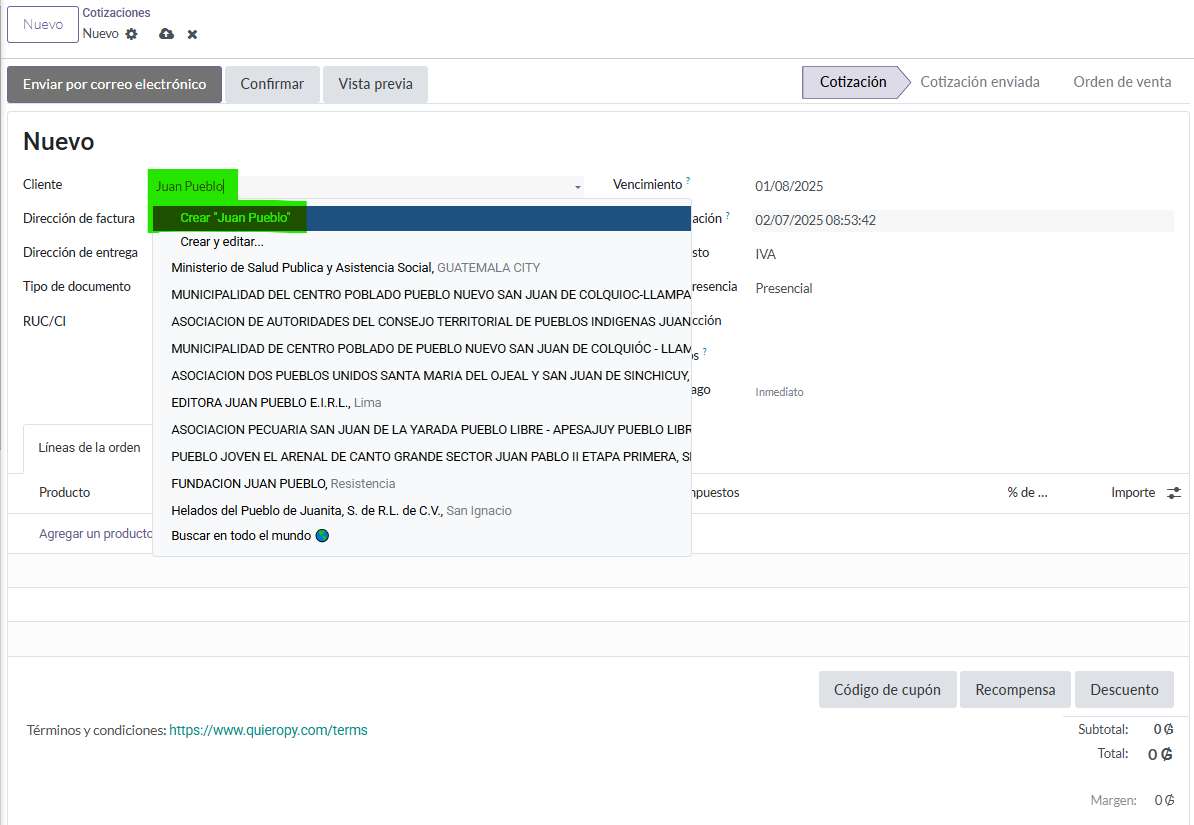Screen dimensions: 1194x825
Task: Click the IVA field value
Action: [x=765, y=254]
